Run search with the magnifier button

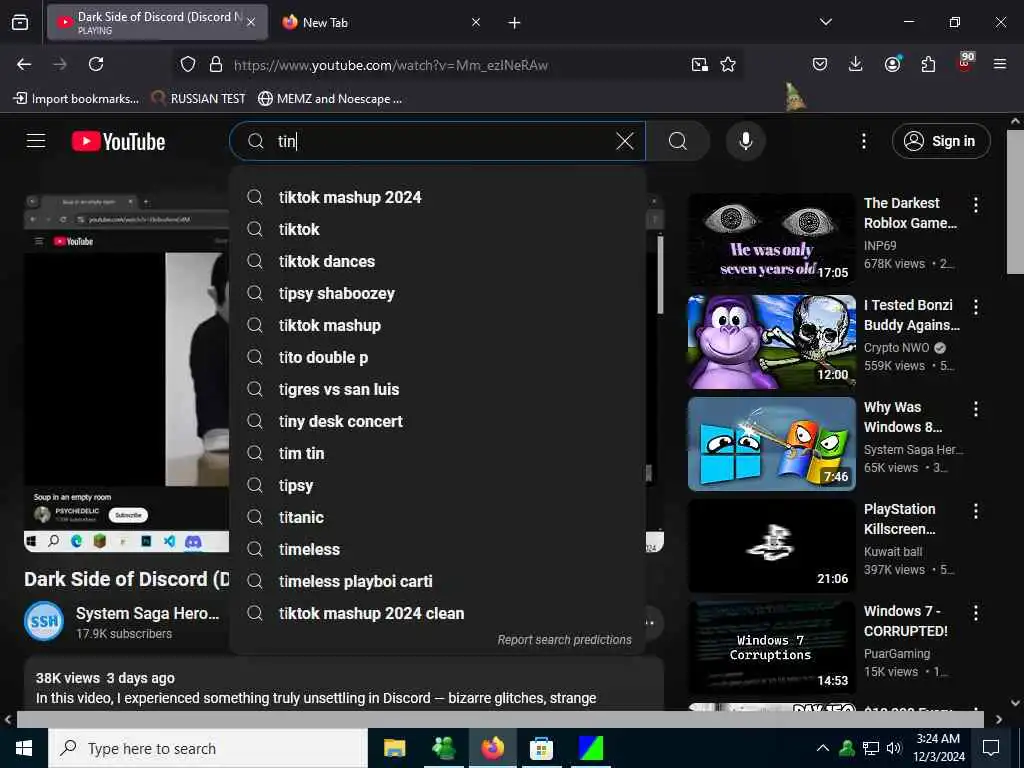(x=678, y=140)
